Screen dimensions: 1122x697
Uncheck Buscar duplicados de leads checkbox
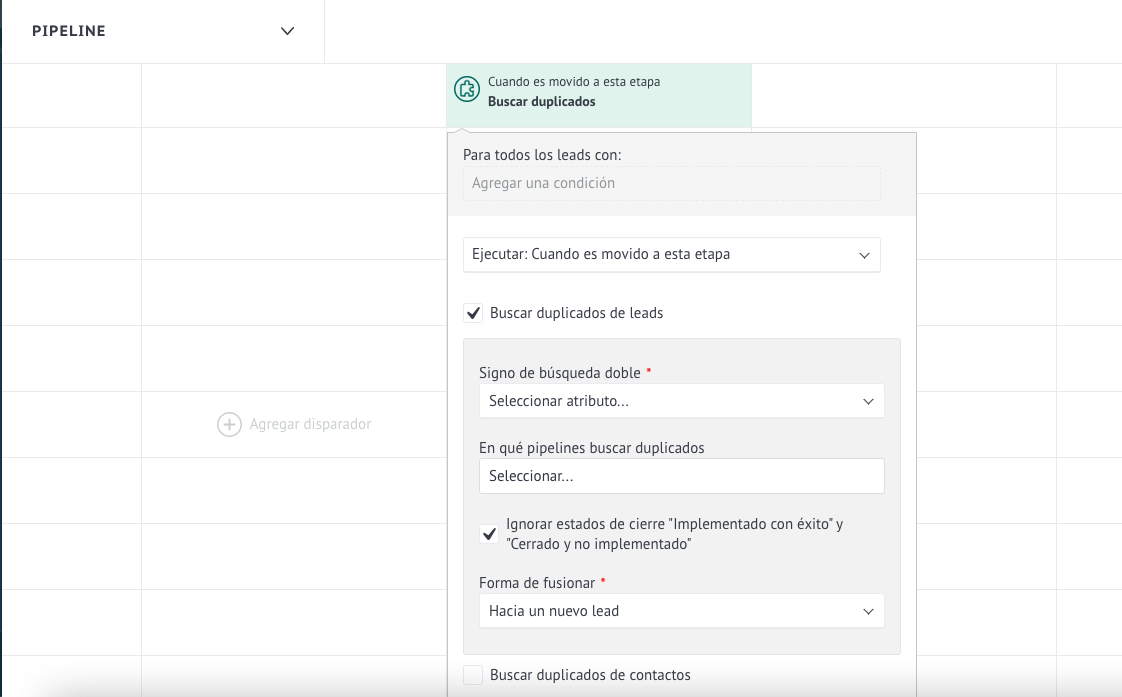coord(474,313)
